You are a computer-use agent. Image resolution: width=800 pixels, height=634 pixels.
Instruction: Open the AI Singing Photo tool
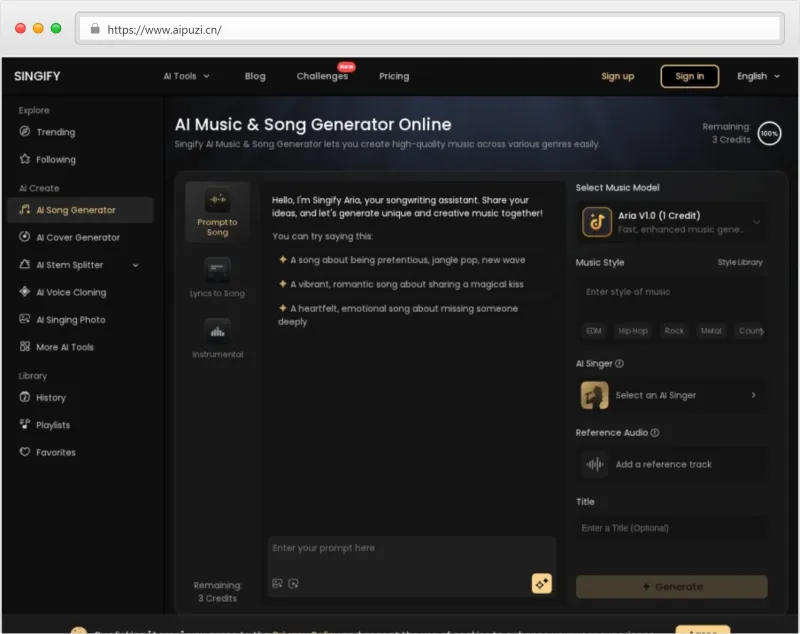point(71,320)
